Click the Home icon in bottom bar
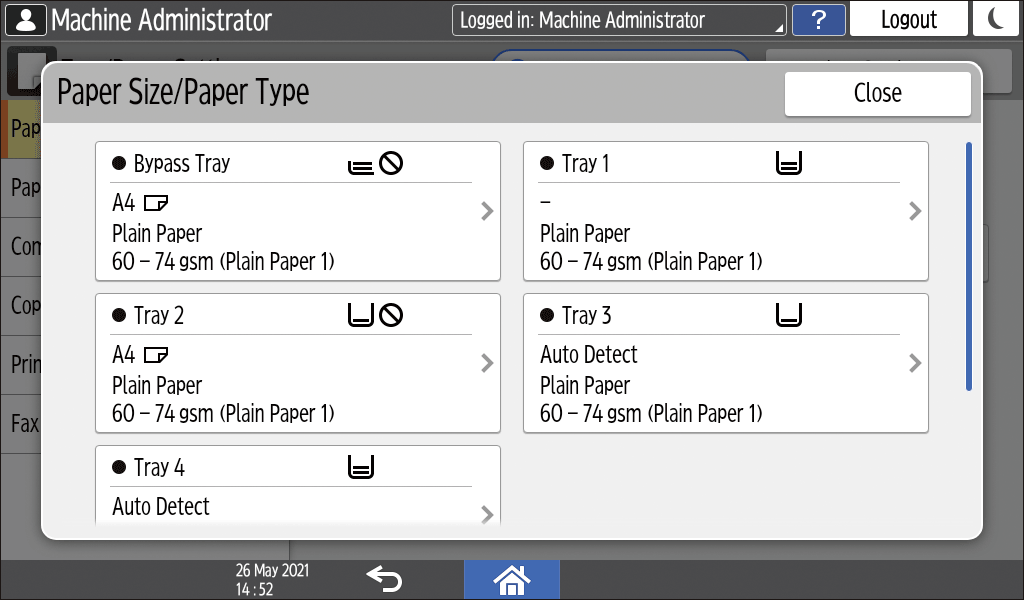This screenshot has height=600, width=1024. [x=511, y=579]
